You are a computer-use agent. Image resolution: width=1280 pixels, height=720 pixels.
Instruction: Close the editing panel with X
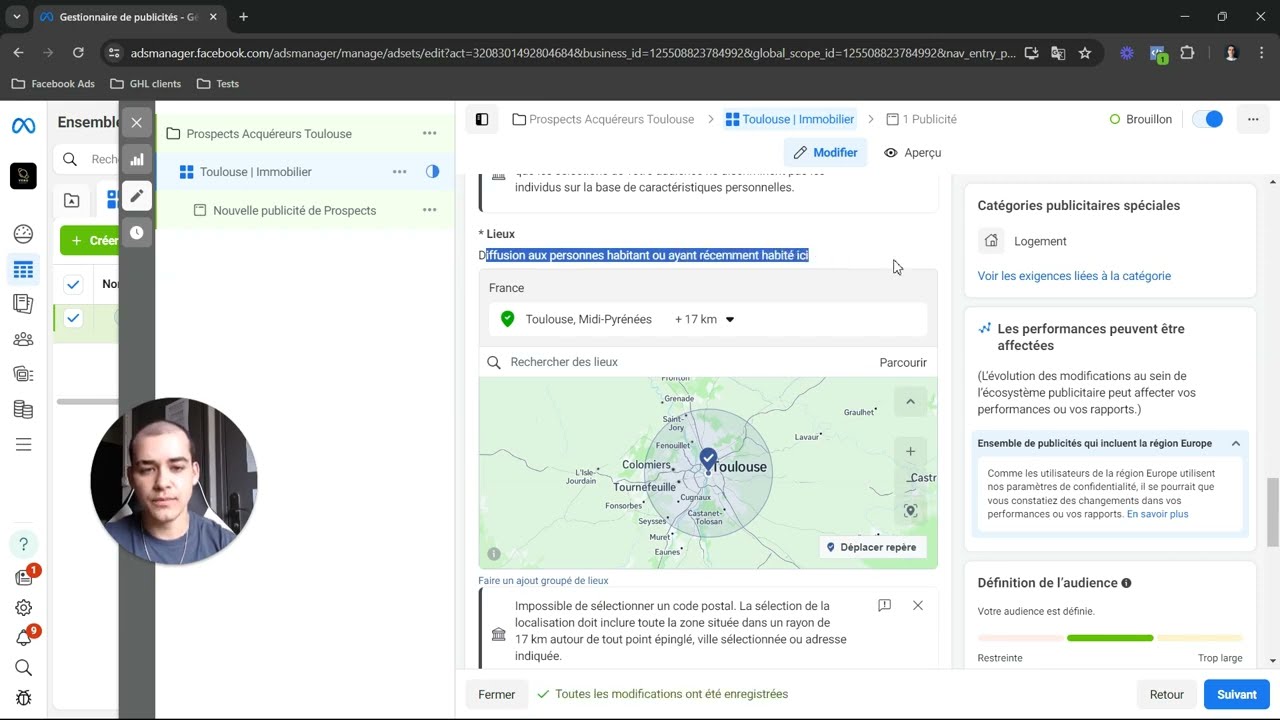(137, 122)
